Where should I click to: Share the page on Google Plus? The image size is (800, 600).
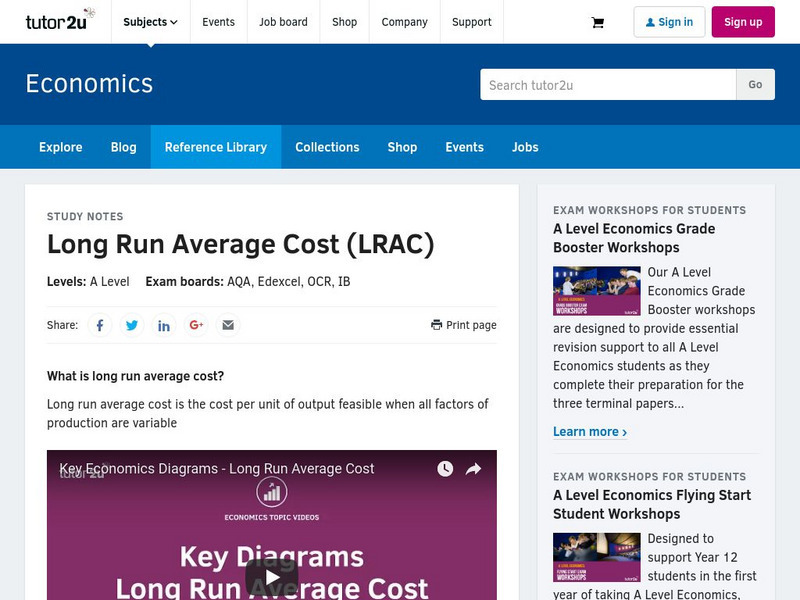(196, 325)
